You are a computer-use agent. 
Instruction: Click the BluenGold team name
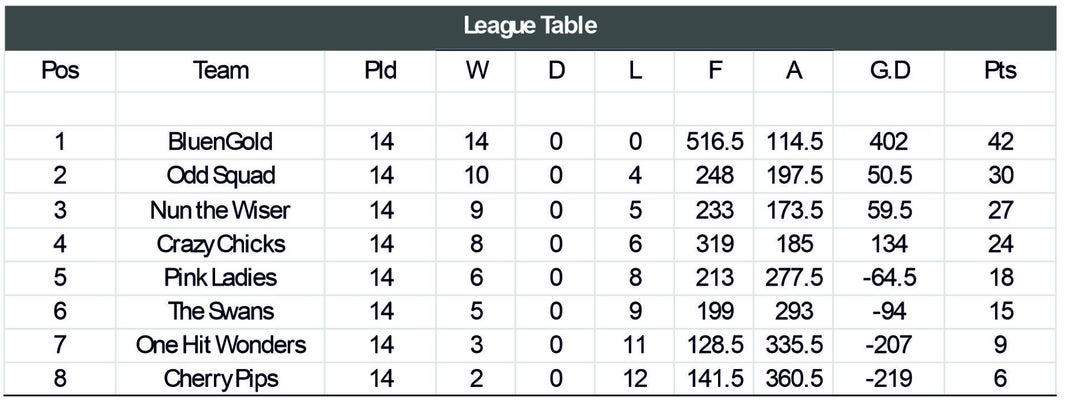[x=220, y=142]
